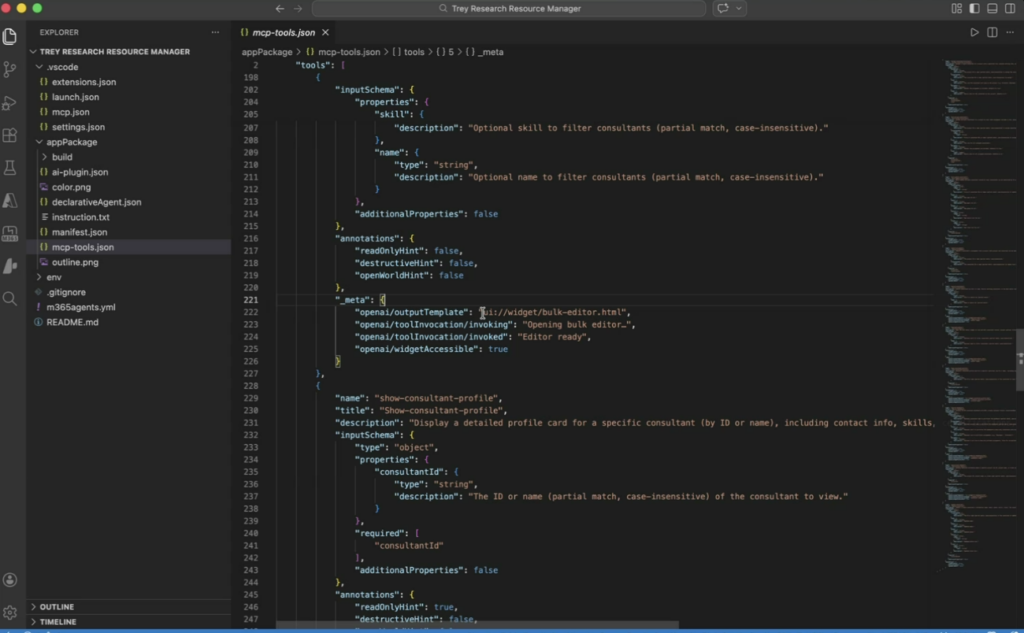Click the Run play icon in editor toolbar

[975, 32]
